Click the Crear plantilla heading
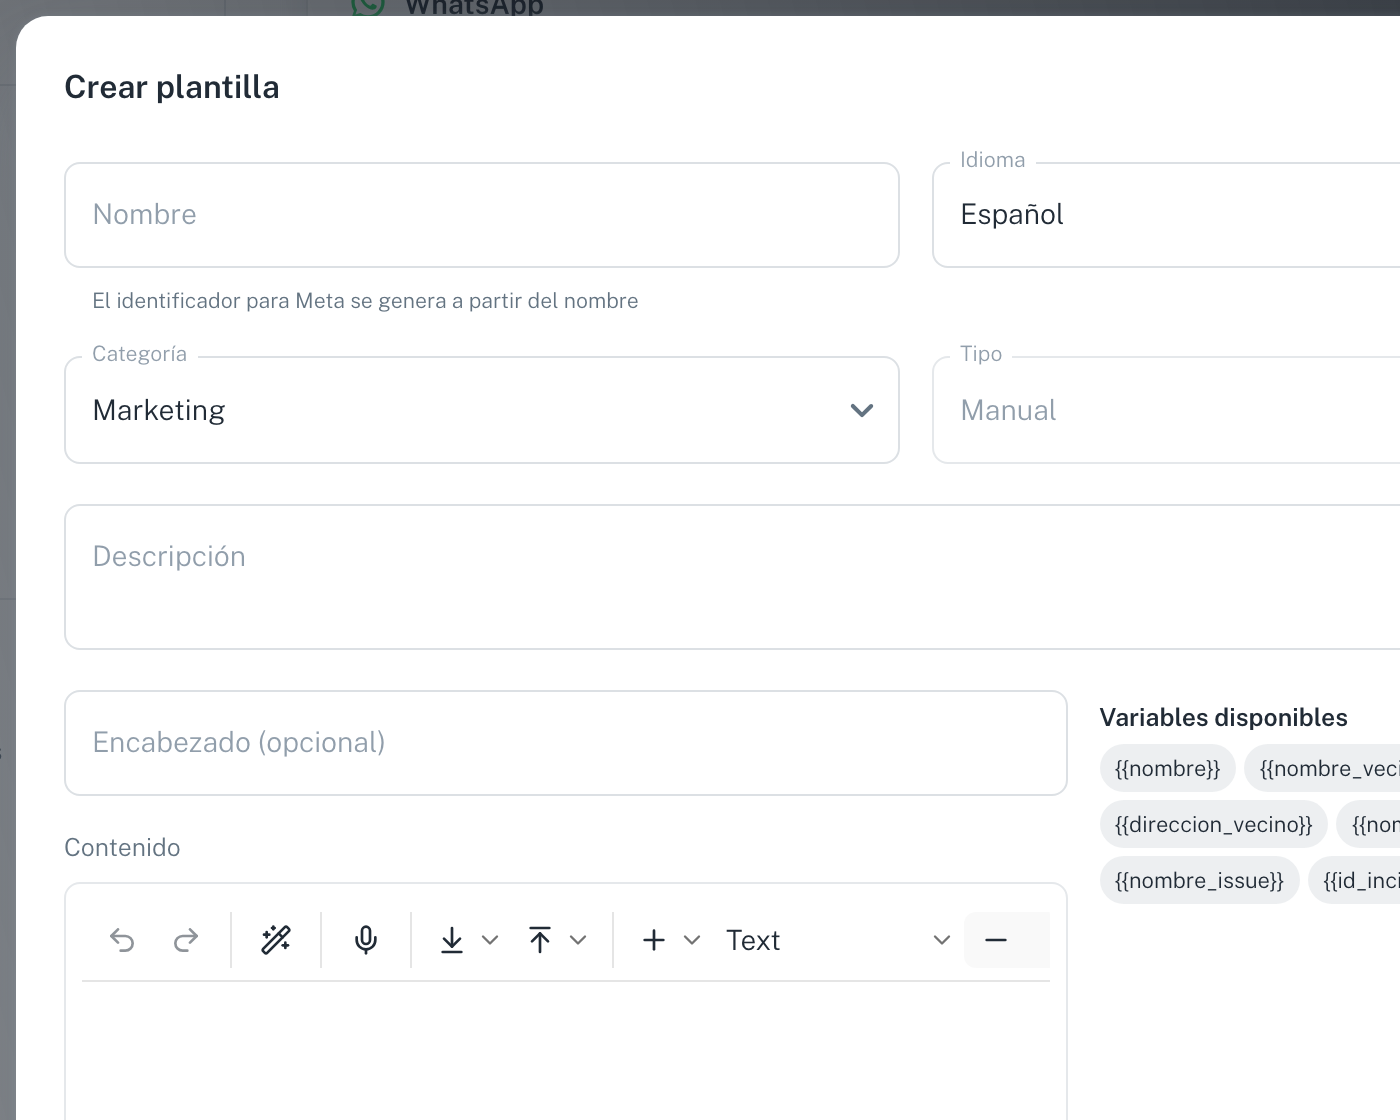The image size is (1400, 1120). tap(172, 87)
